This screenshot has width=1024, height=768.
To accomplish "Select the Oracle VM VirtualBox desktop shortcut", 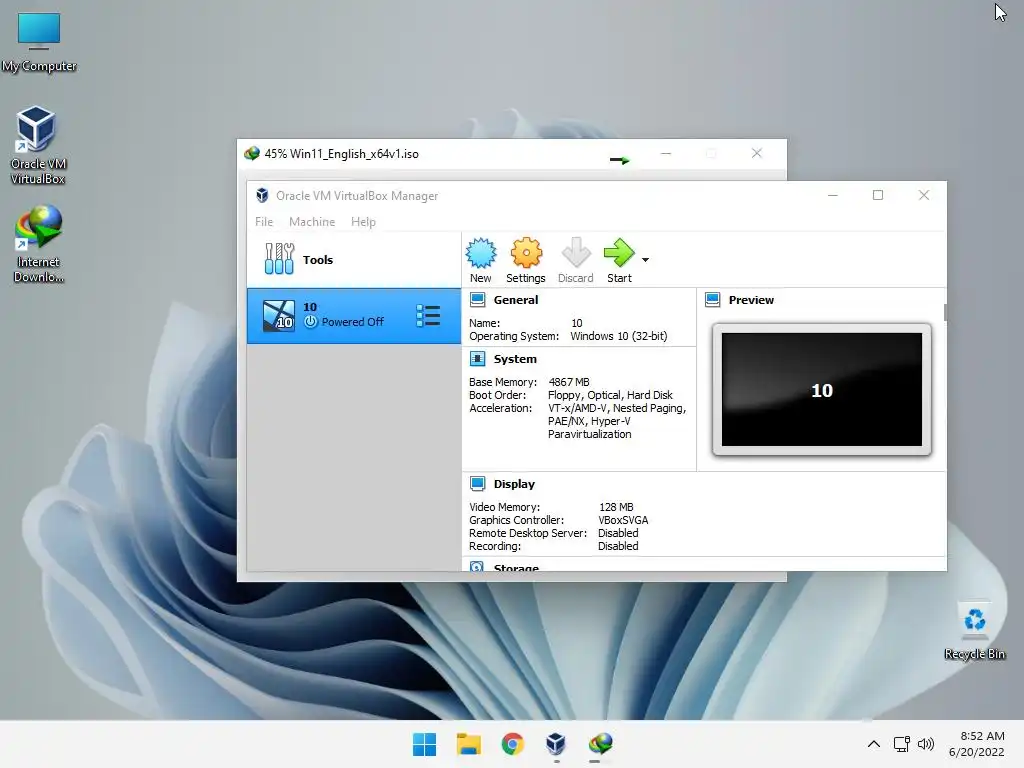I will coord(37,146).
